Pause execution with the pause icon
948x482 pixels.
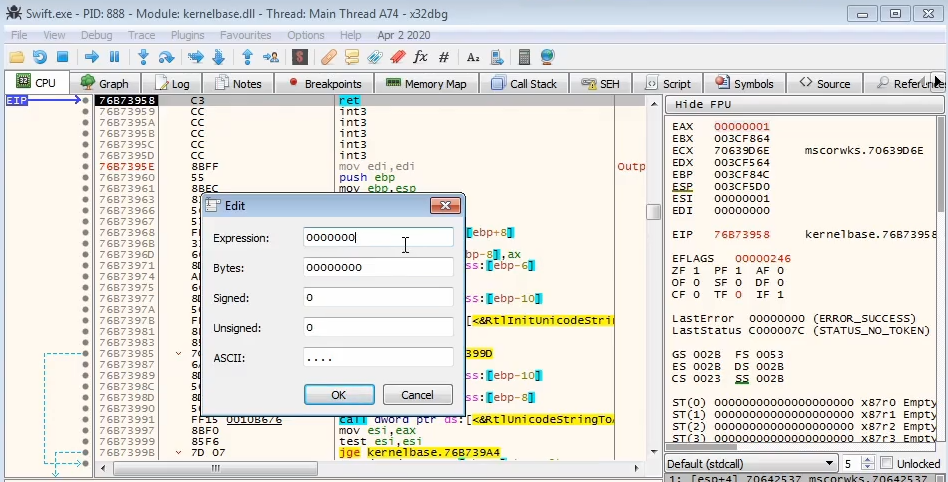(x=114, y=57)
